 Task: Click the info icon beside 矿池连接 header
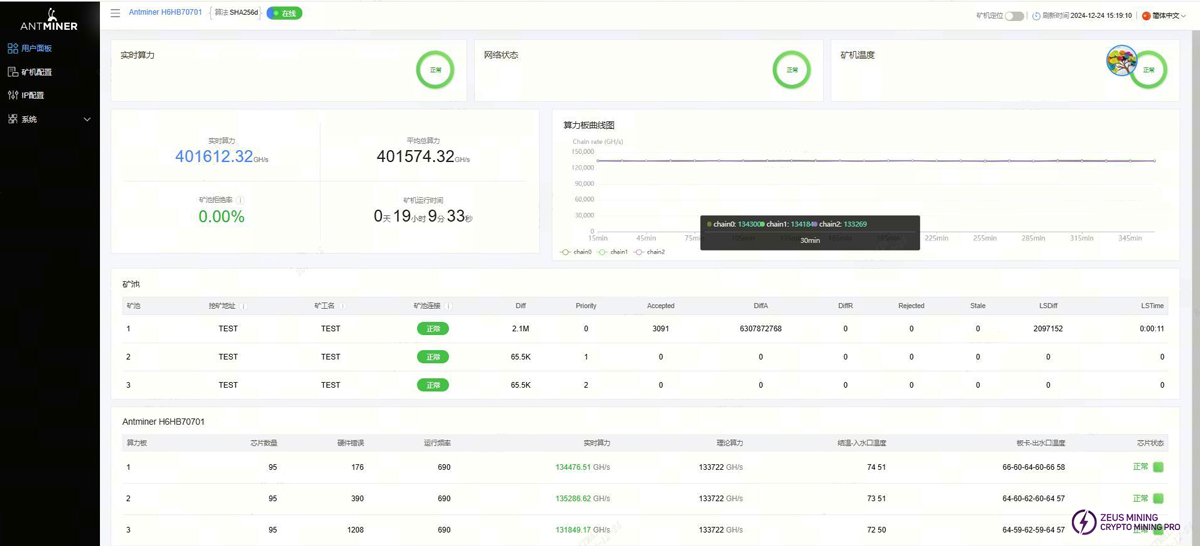pos(448,306)
